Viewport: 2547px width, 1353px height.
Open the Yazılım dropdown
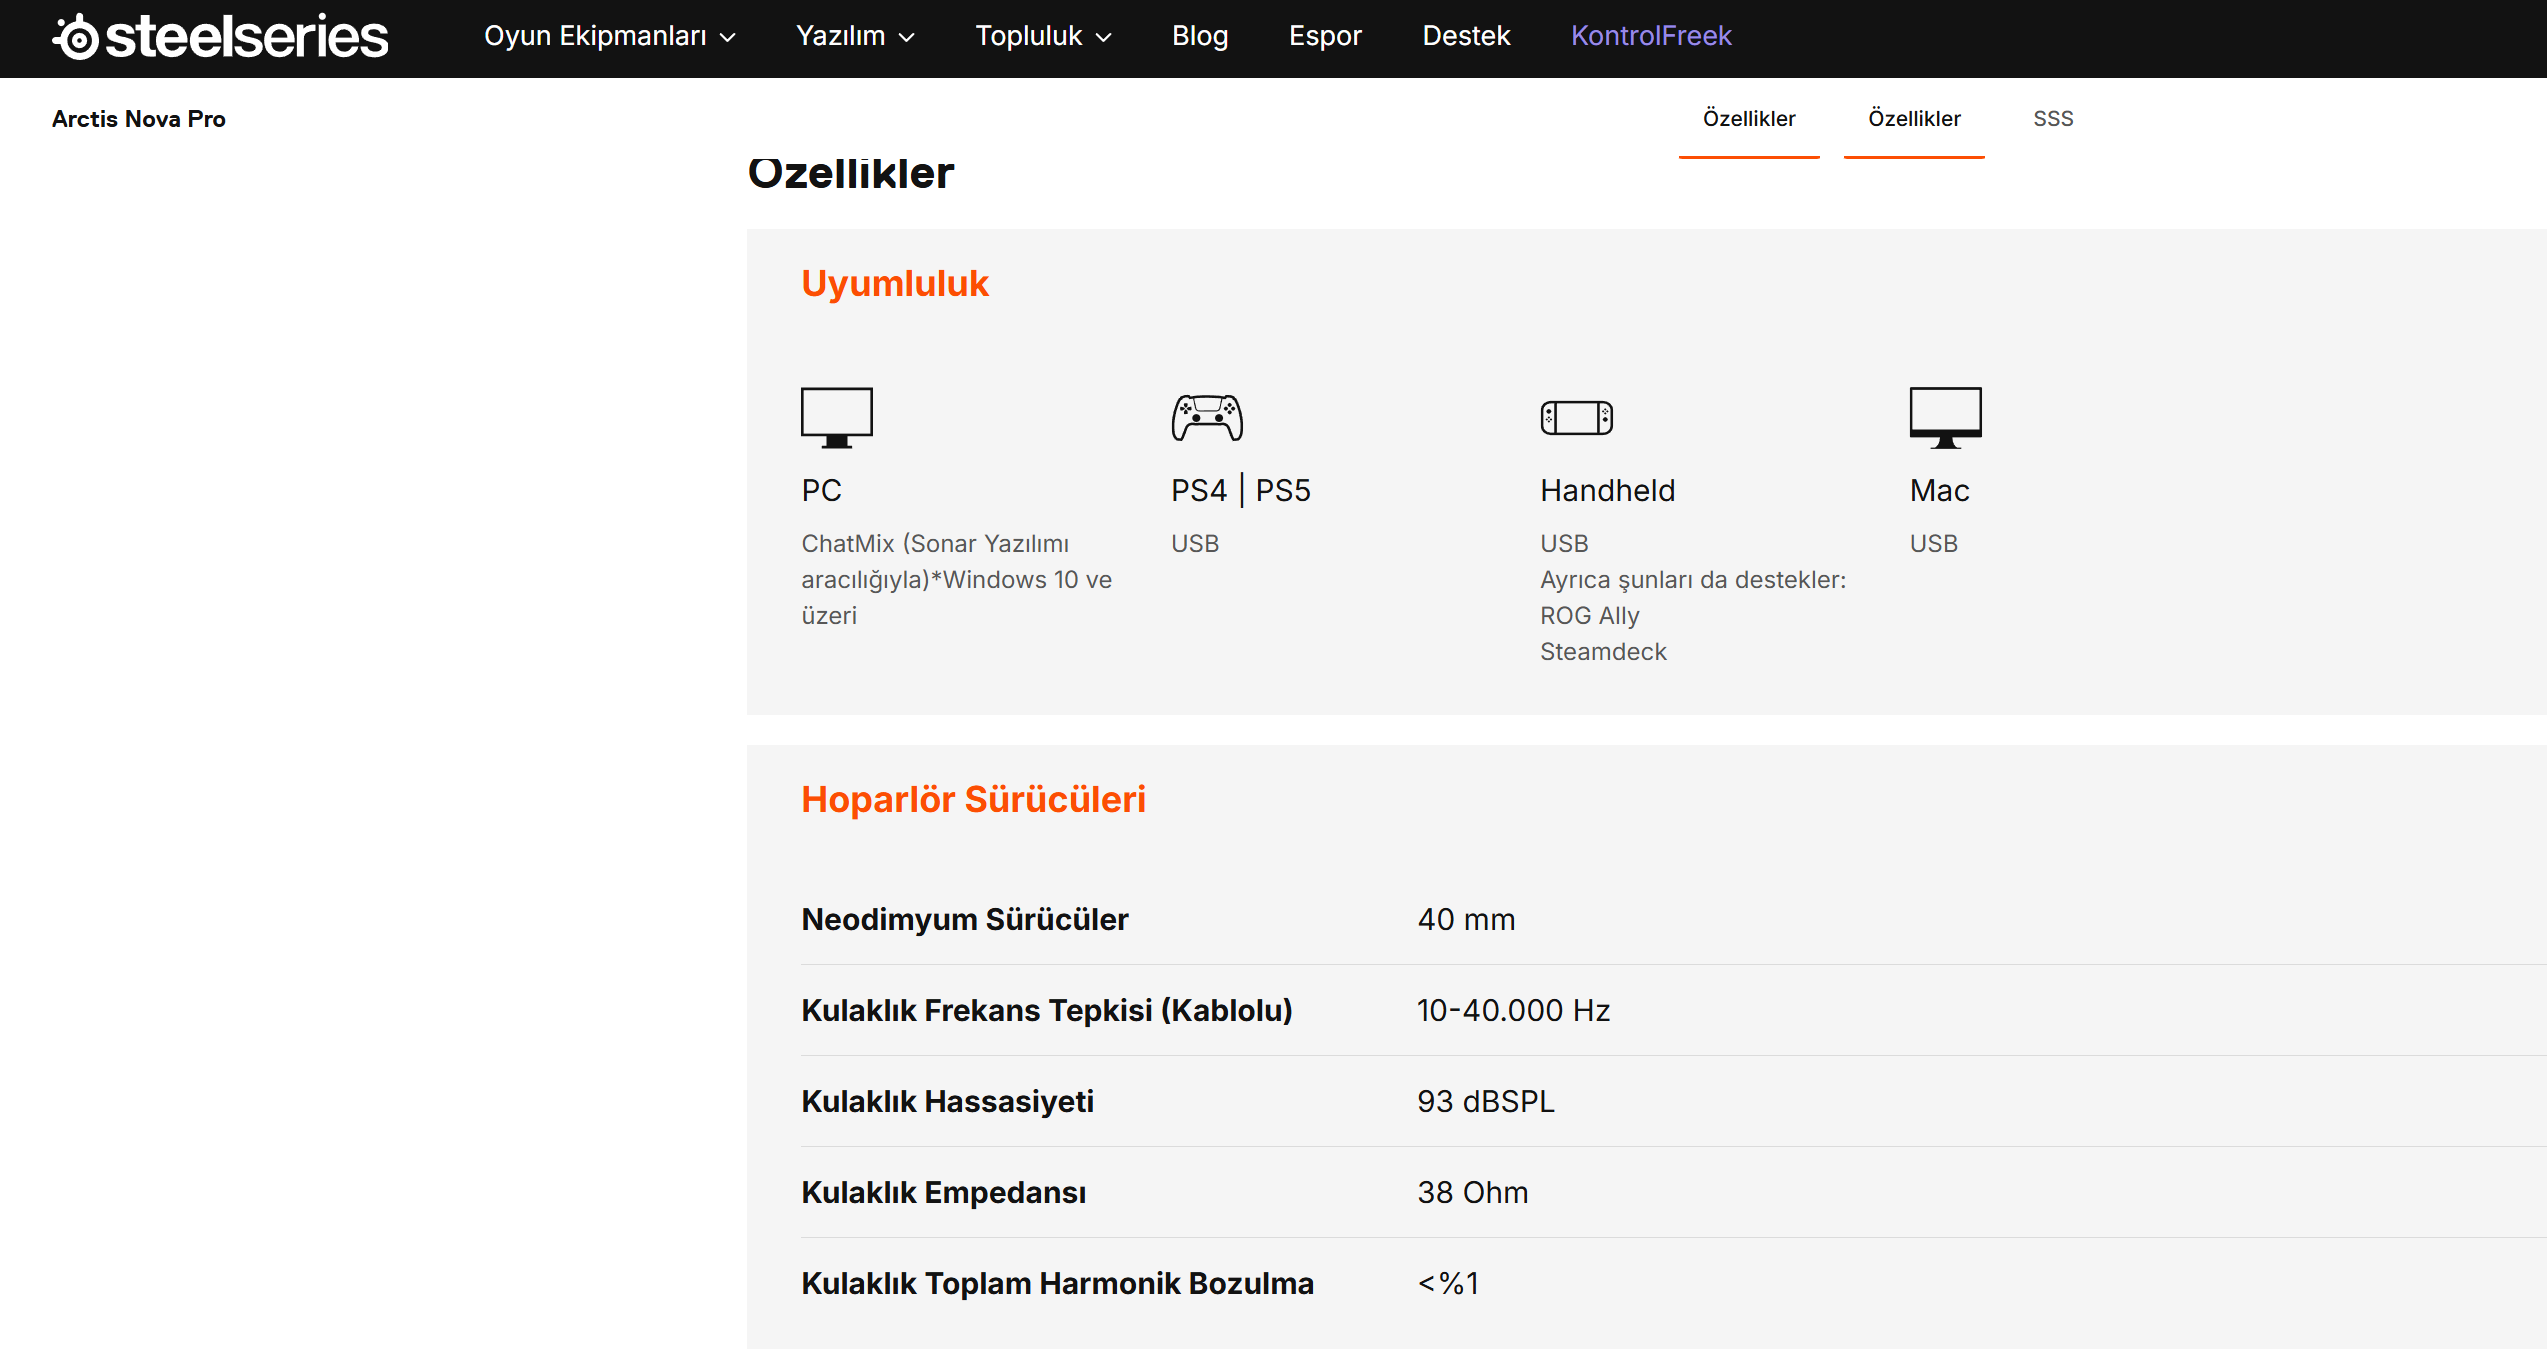(x=855, y=36)
